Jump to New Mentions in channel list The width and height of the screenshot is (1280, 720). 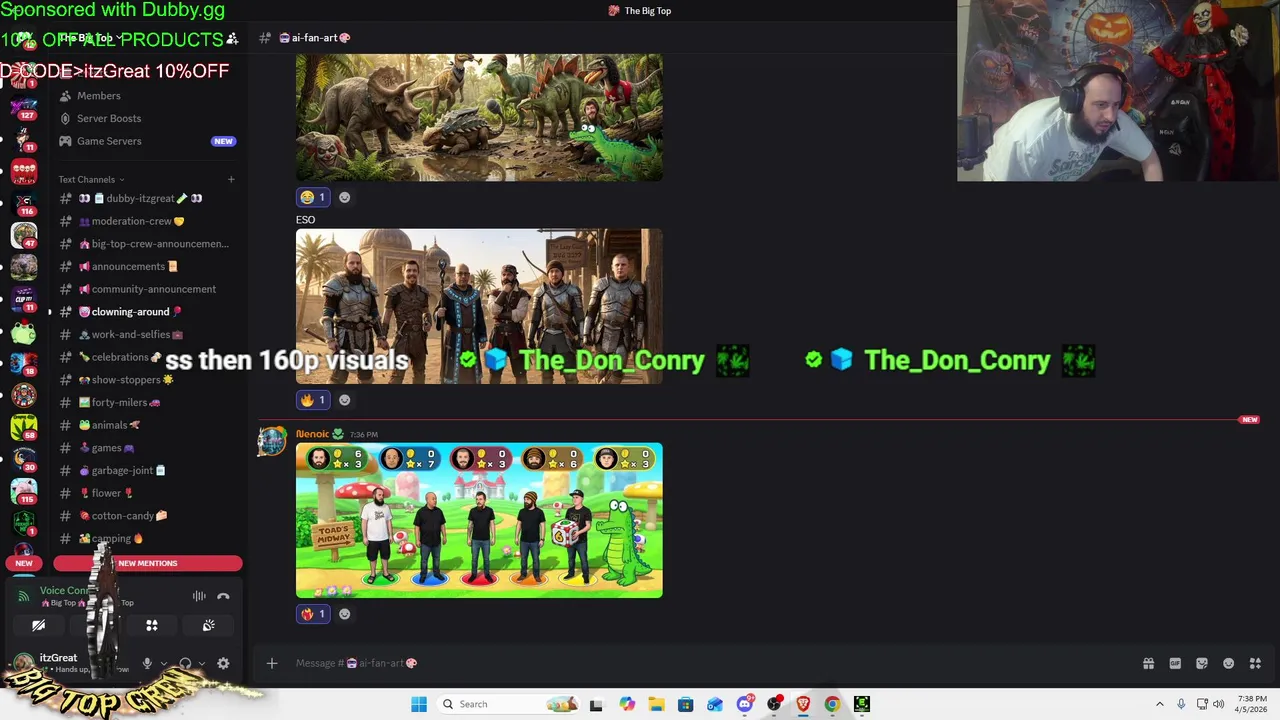point(148,563)
